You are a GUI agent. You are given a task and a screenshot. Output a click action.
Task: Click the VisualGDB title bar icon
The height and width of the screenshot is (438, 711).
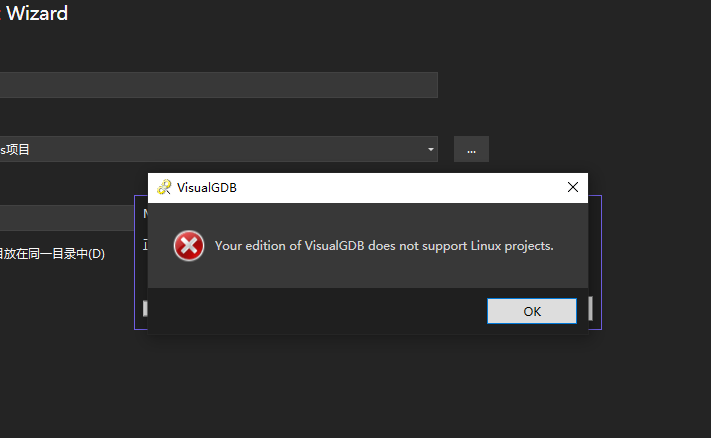pos(164,187)
